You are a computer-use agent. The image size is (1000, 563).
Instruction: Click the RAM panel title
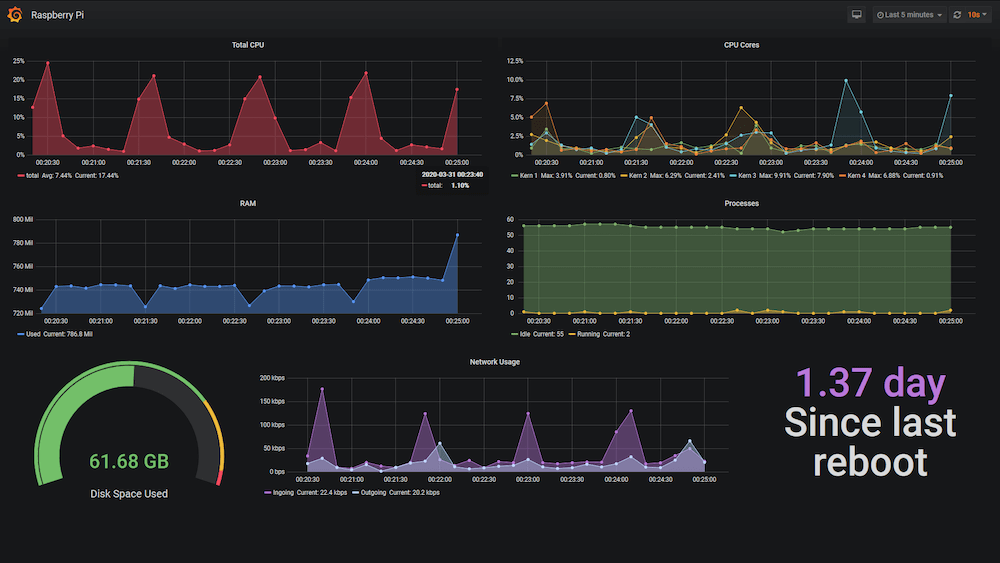[x=248, y=203]
